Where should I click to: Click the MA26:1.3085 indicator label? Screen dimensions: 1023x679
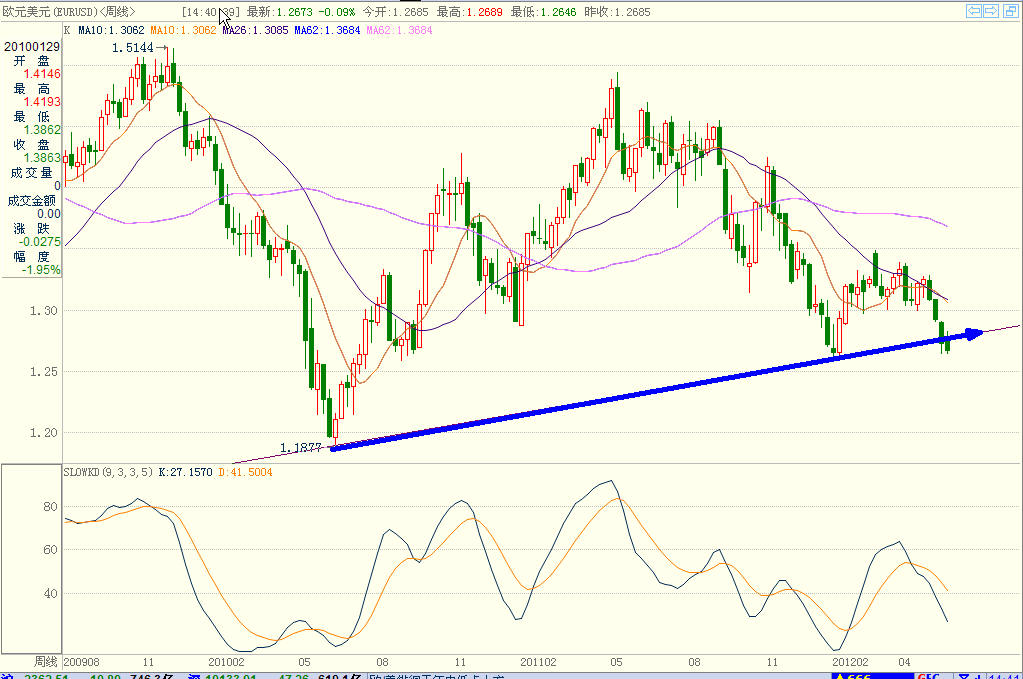pyautogui.click(x=255, y=30)
